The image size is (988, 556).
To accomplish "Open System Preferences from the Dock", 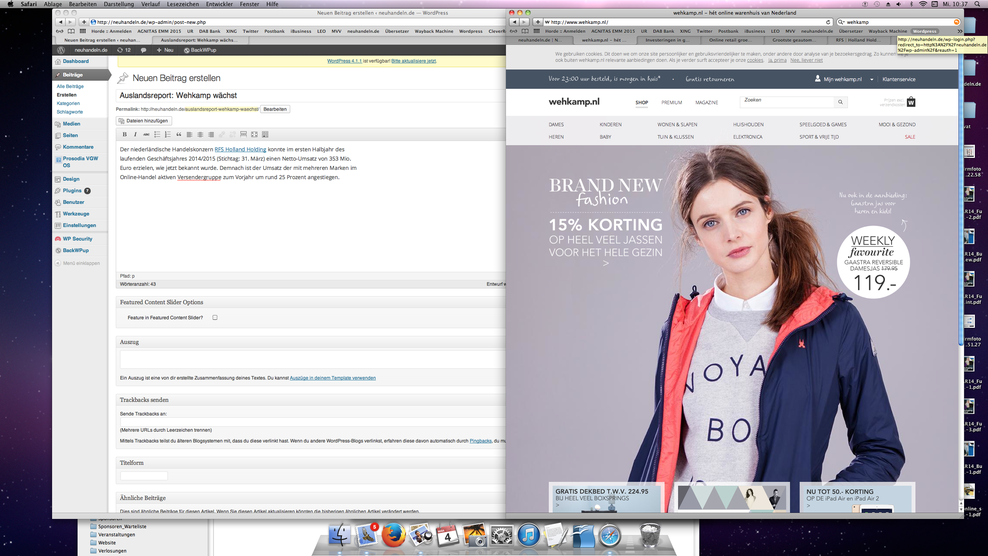I will click(502, 535).
